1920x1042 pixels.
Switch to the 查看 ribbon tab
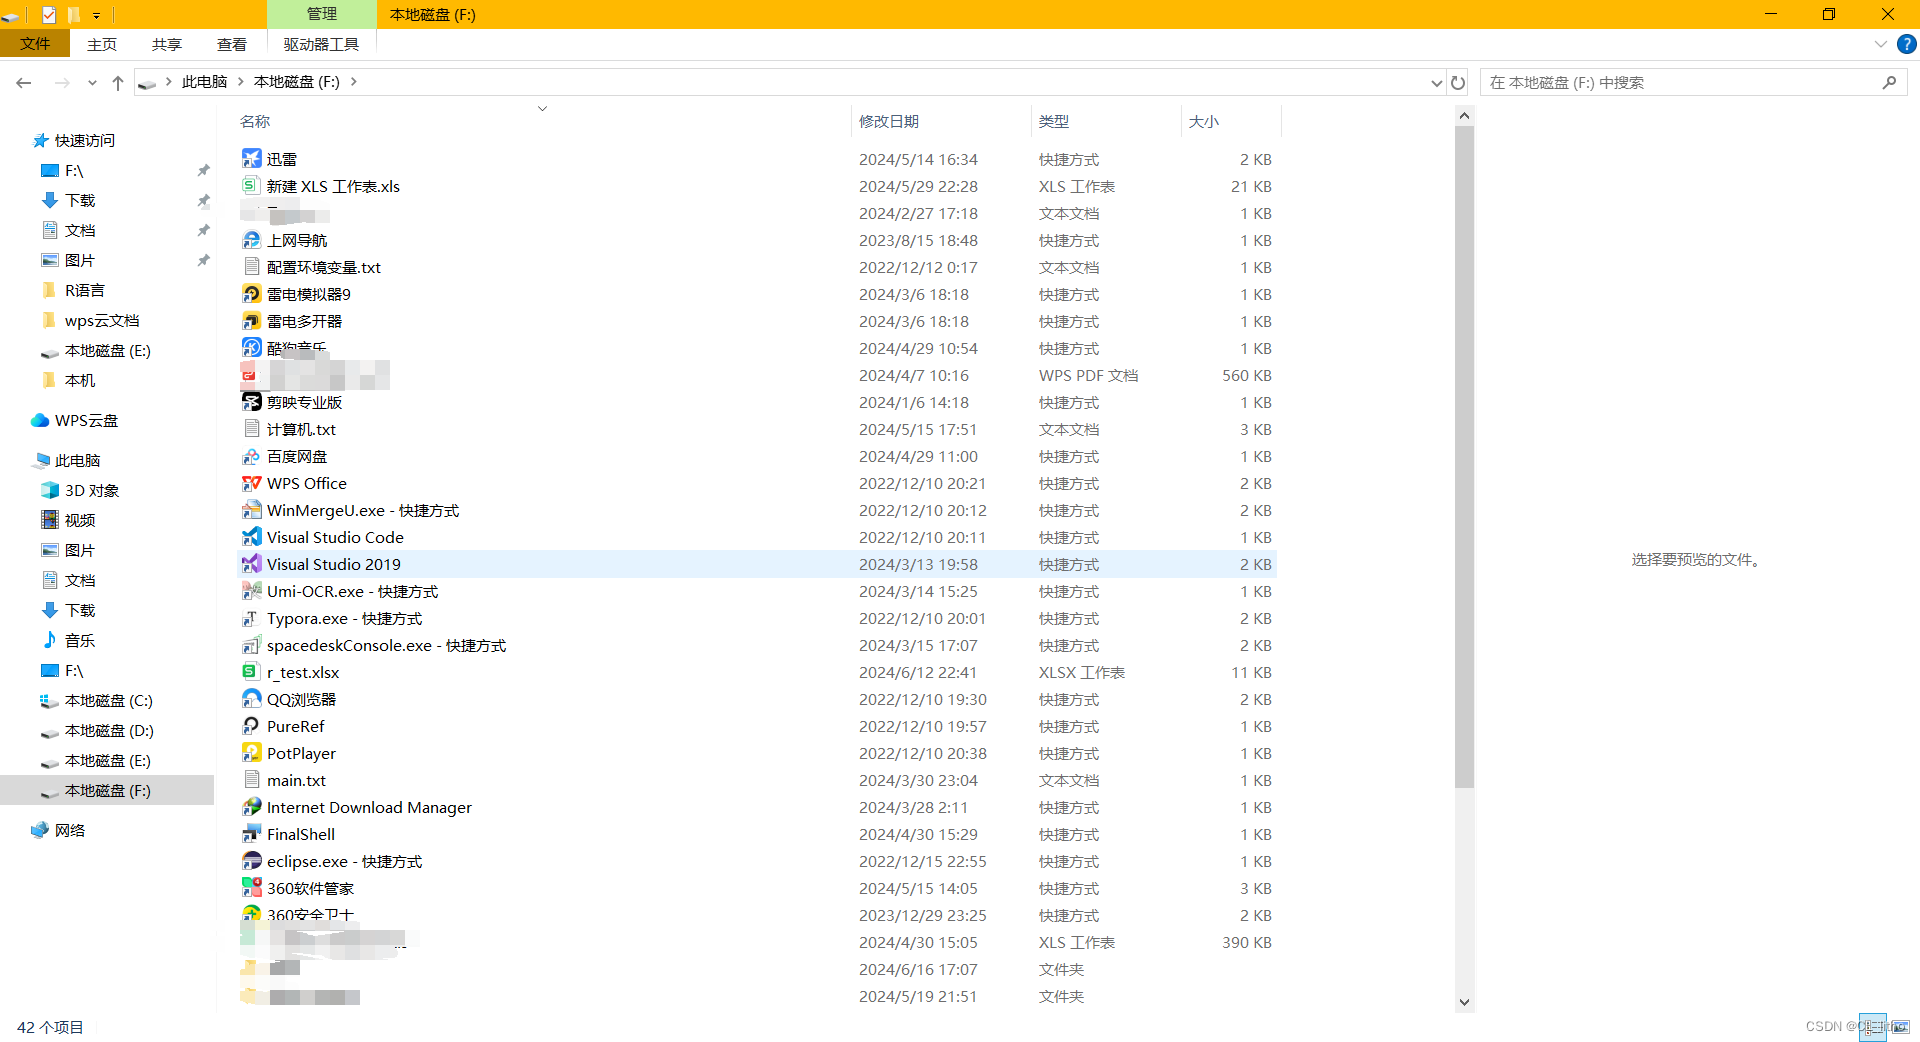tap(232, 44)
